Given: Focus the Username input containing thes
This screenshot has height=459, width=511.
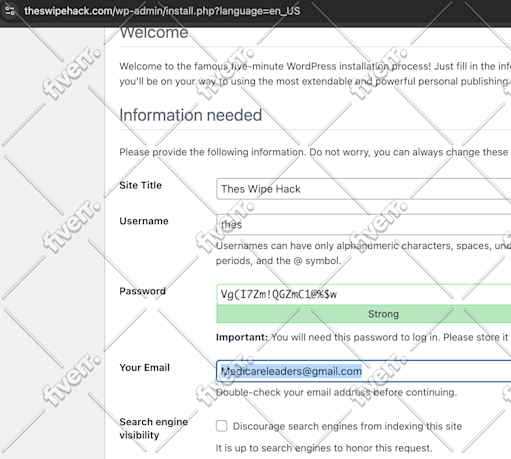Looking at the screenshot, I should [364, 224].
